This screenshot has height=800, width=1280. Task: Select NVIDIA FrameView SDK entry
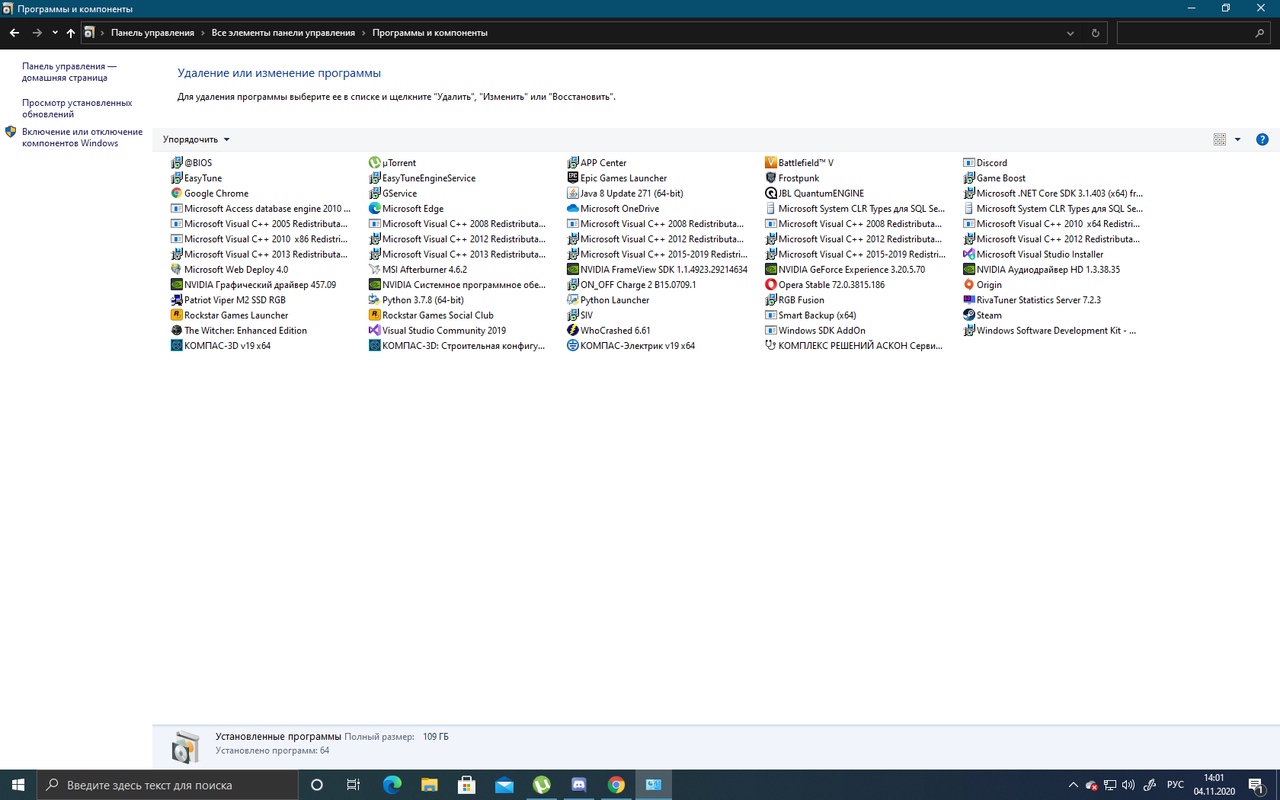(656, 270)
